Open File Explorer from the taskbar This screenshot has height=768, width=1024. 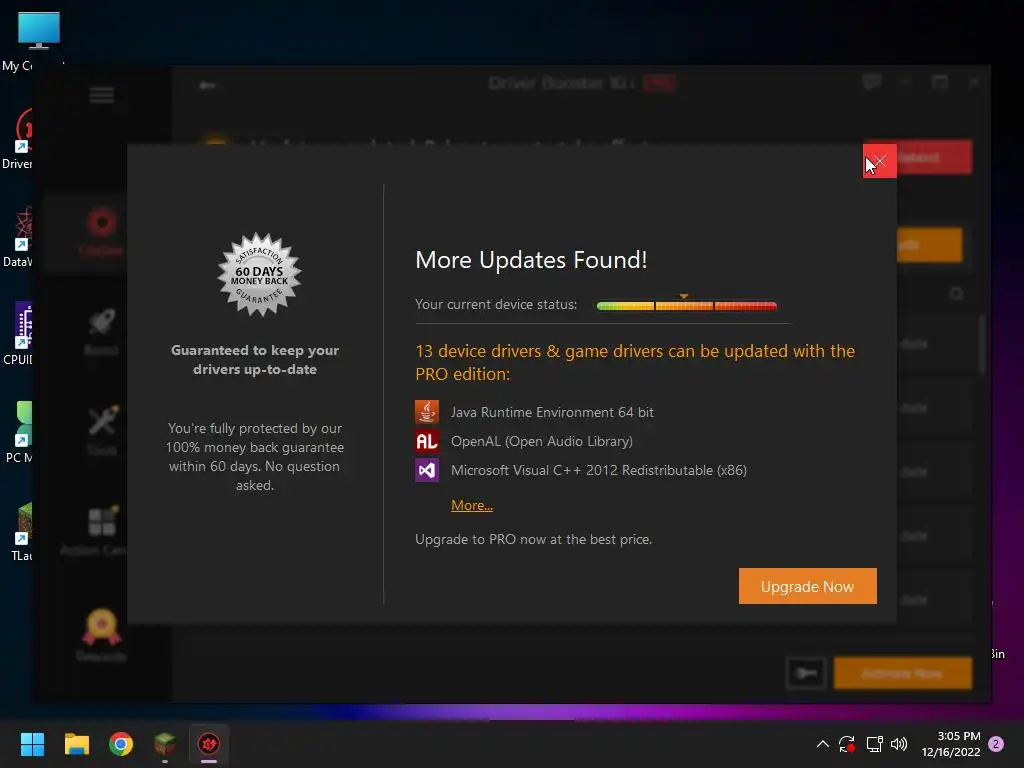tap(76, 744)
